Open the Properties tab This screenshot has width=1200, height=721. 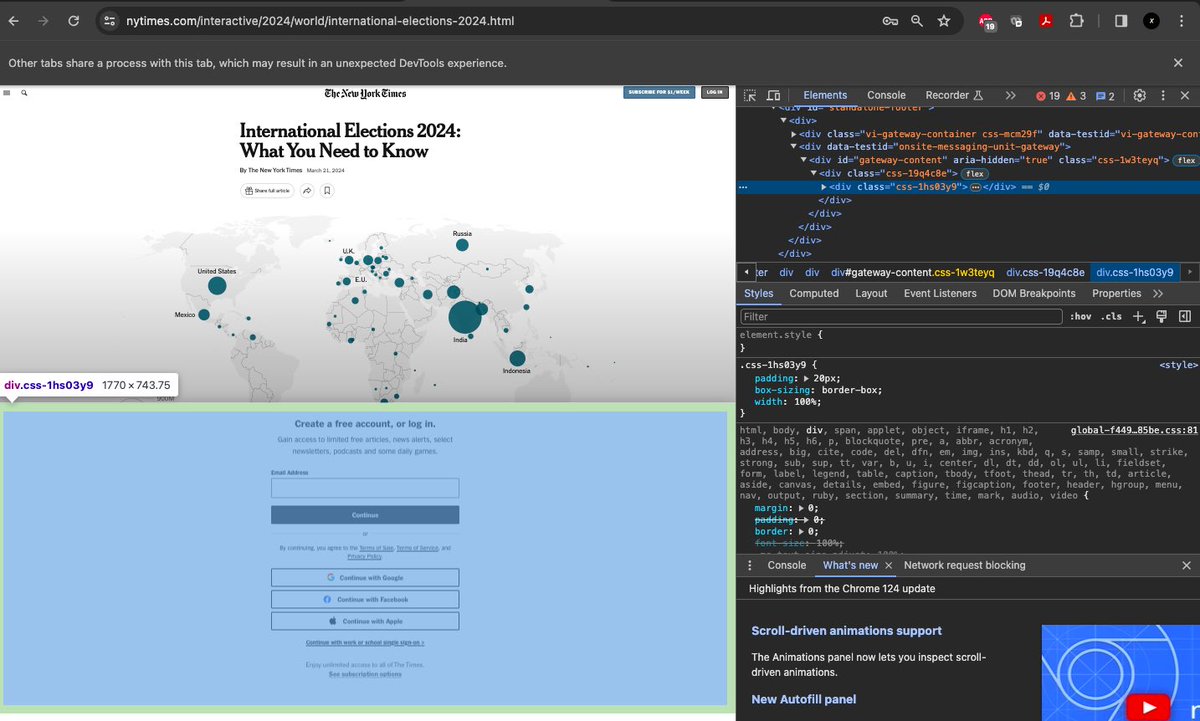[1116, 293]
